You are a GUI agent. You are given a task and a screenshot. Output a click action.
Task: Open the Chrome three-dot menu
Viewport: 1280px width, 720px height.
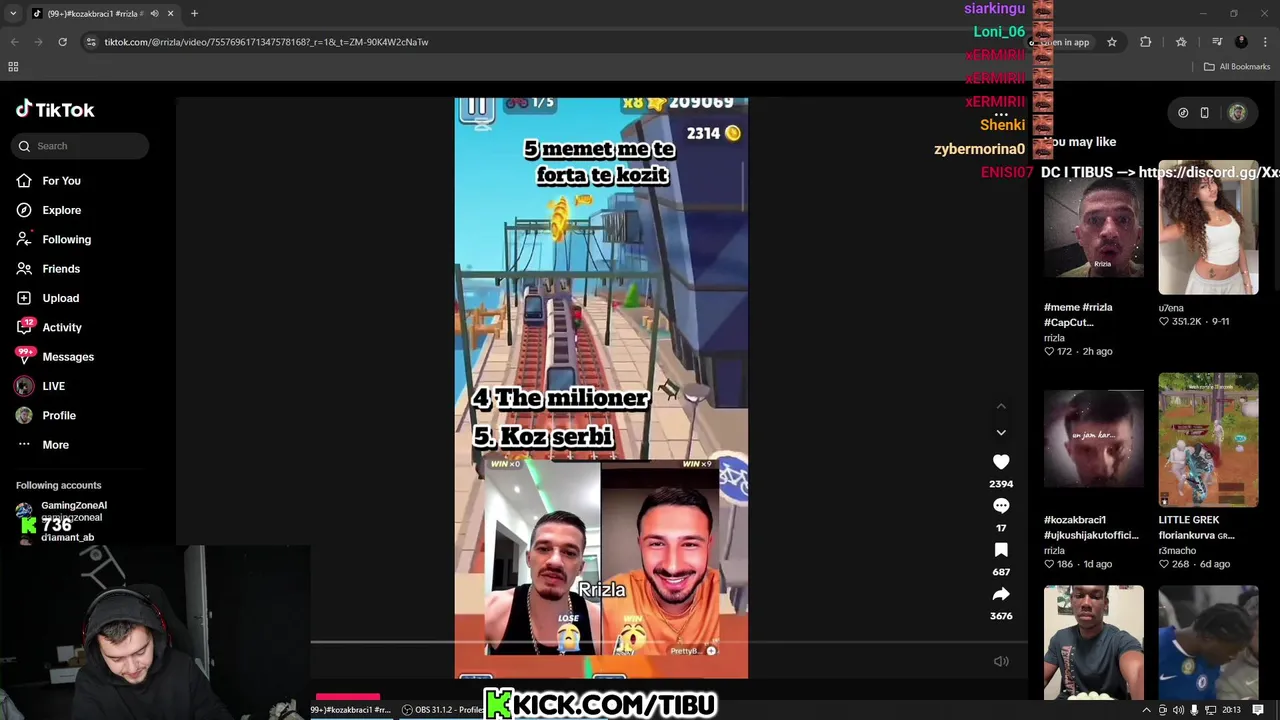[1266, 42]
